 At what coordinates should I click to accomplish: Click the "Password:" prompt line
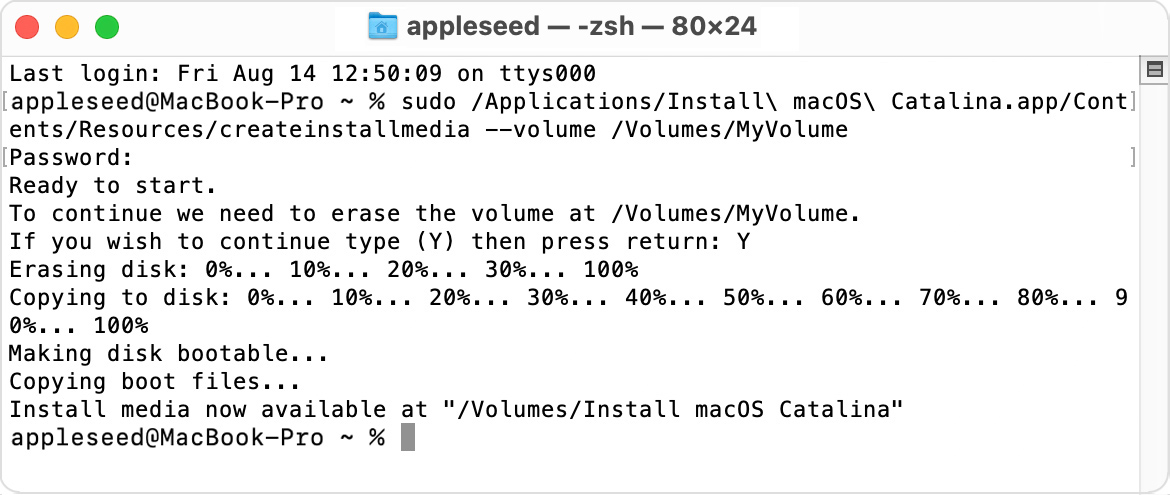pos(70,158)
